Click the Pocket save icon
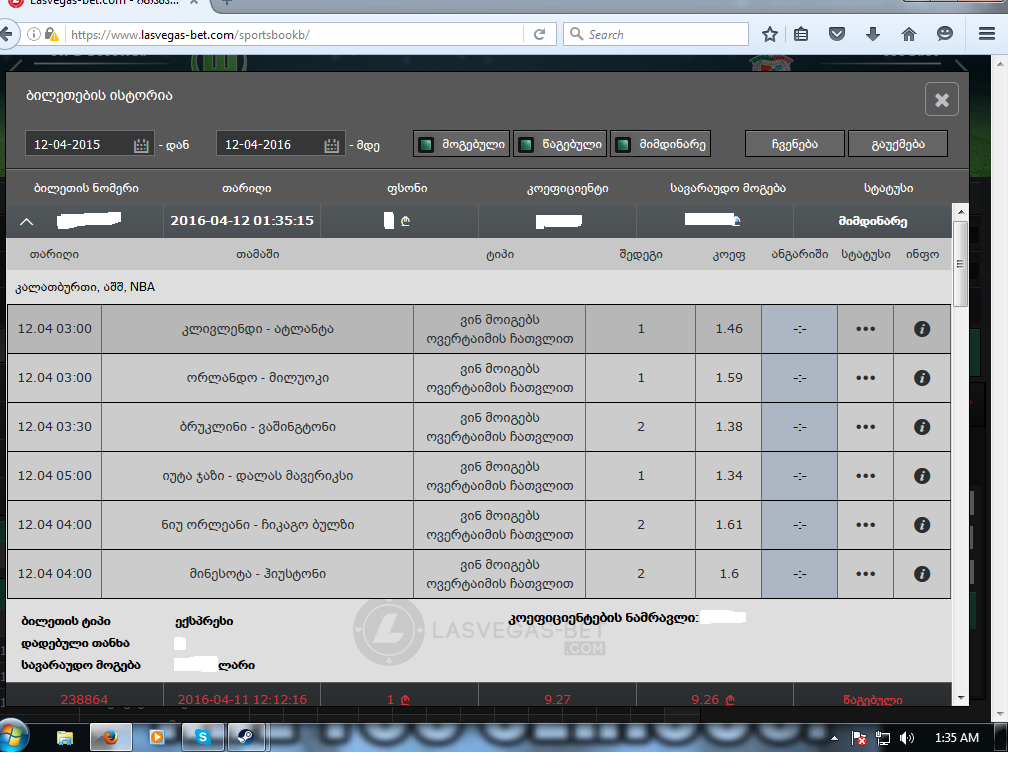 837,34
